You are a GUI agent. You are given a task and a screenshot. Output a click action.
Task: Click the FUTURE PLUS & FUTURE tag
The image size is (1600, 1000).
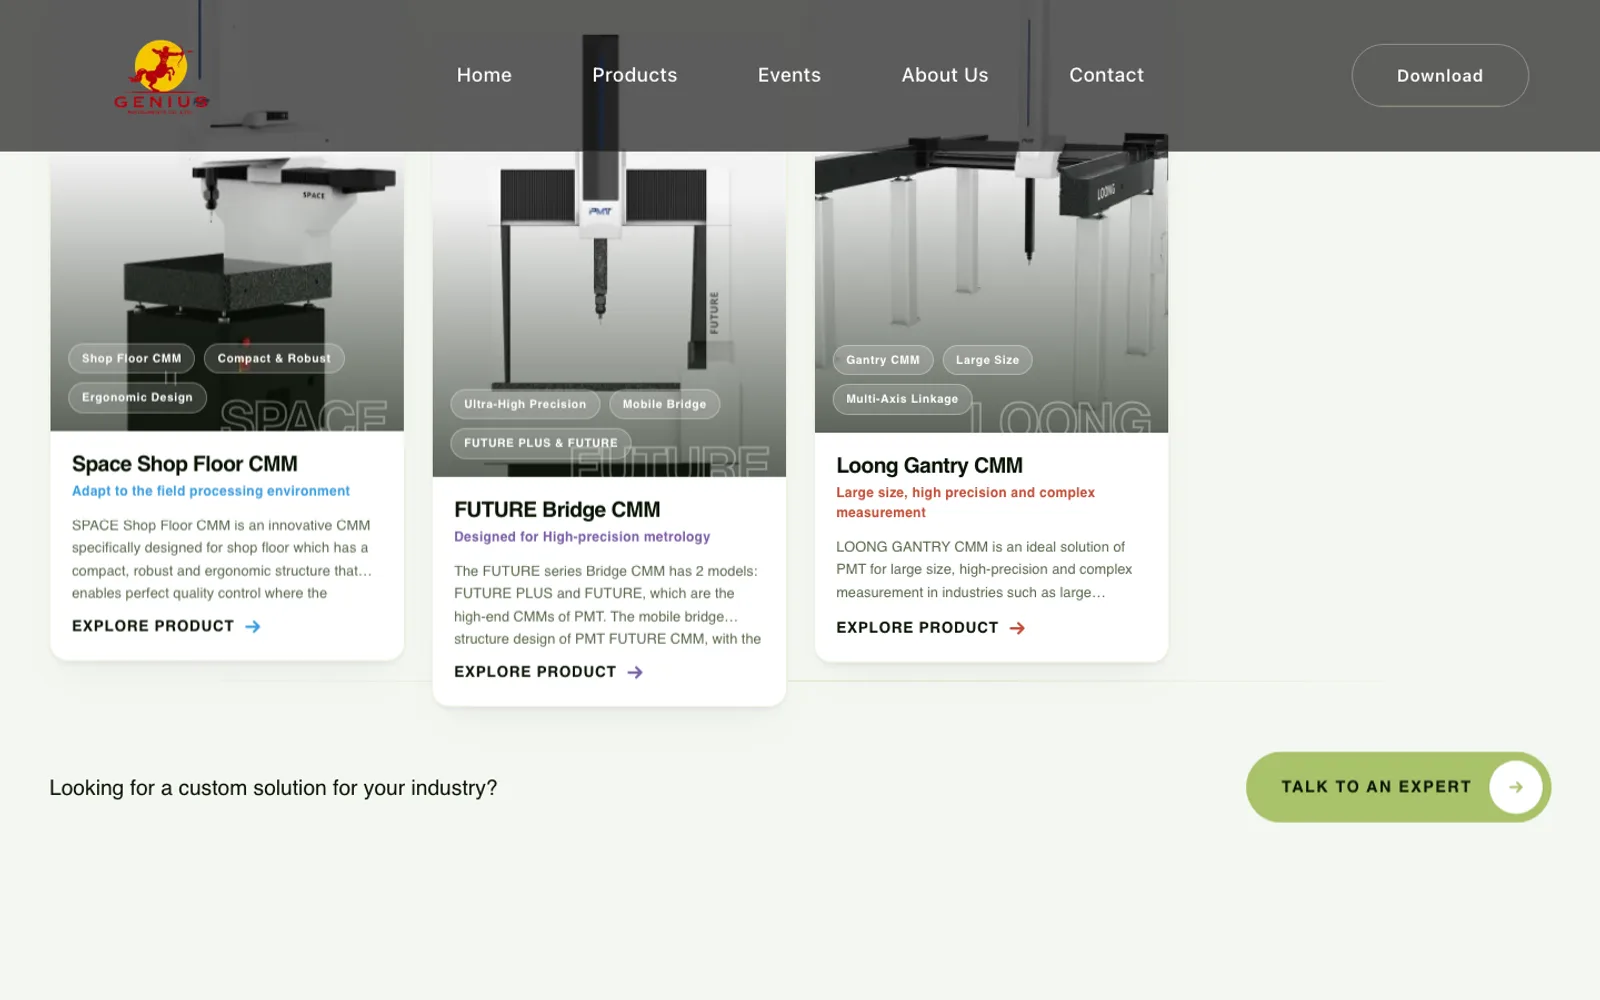tap(541, 443)
